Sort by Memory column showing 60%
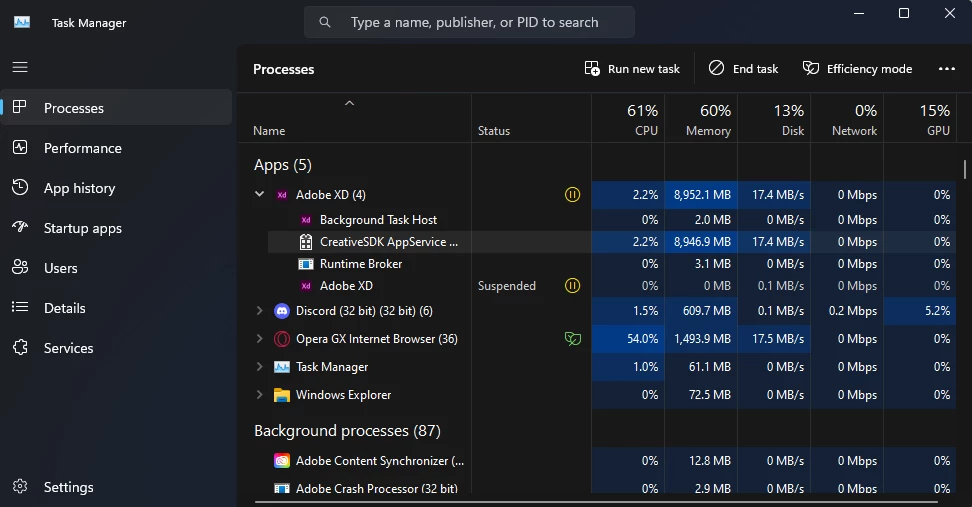Viewport: 972px width, 507px height. (x=701, y=119)
